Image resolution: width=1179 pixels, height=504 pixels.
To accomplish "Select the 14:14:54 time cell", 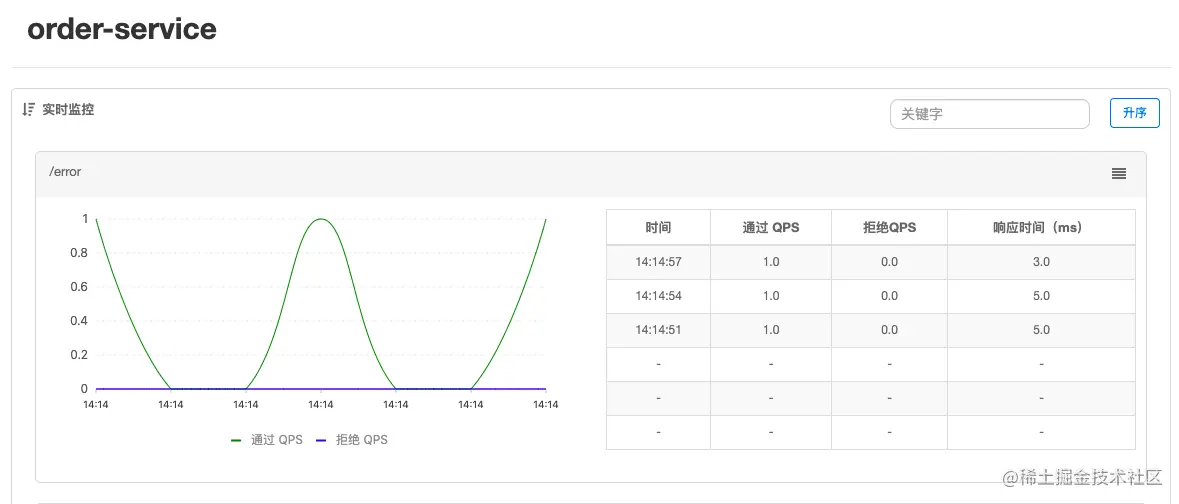I will tap(659, 296).
